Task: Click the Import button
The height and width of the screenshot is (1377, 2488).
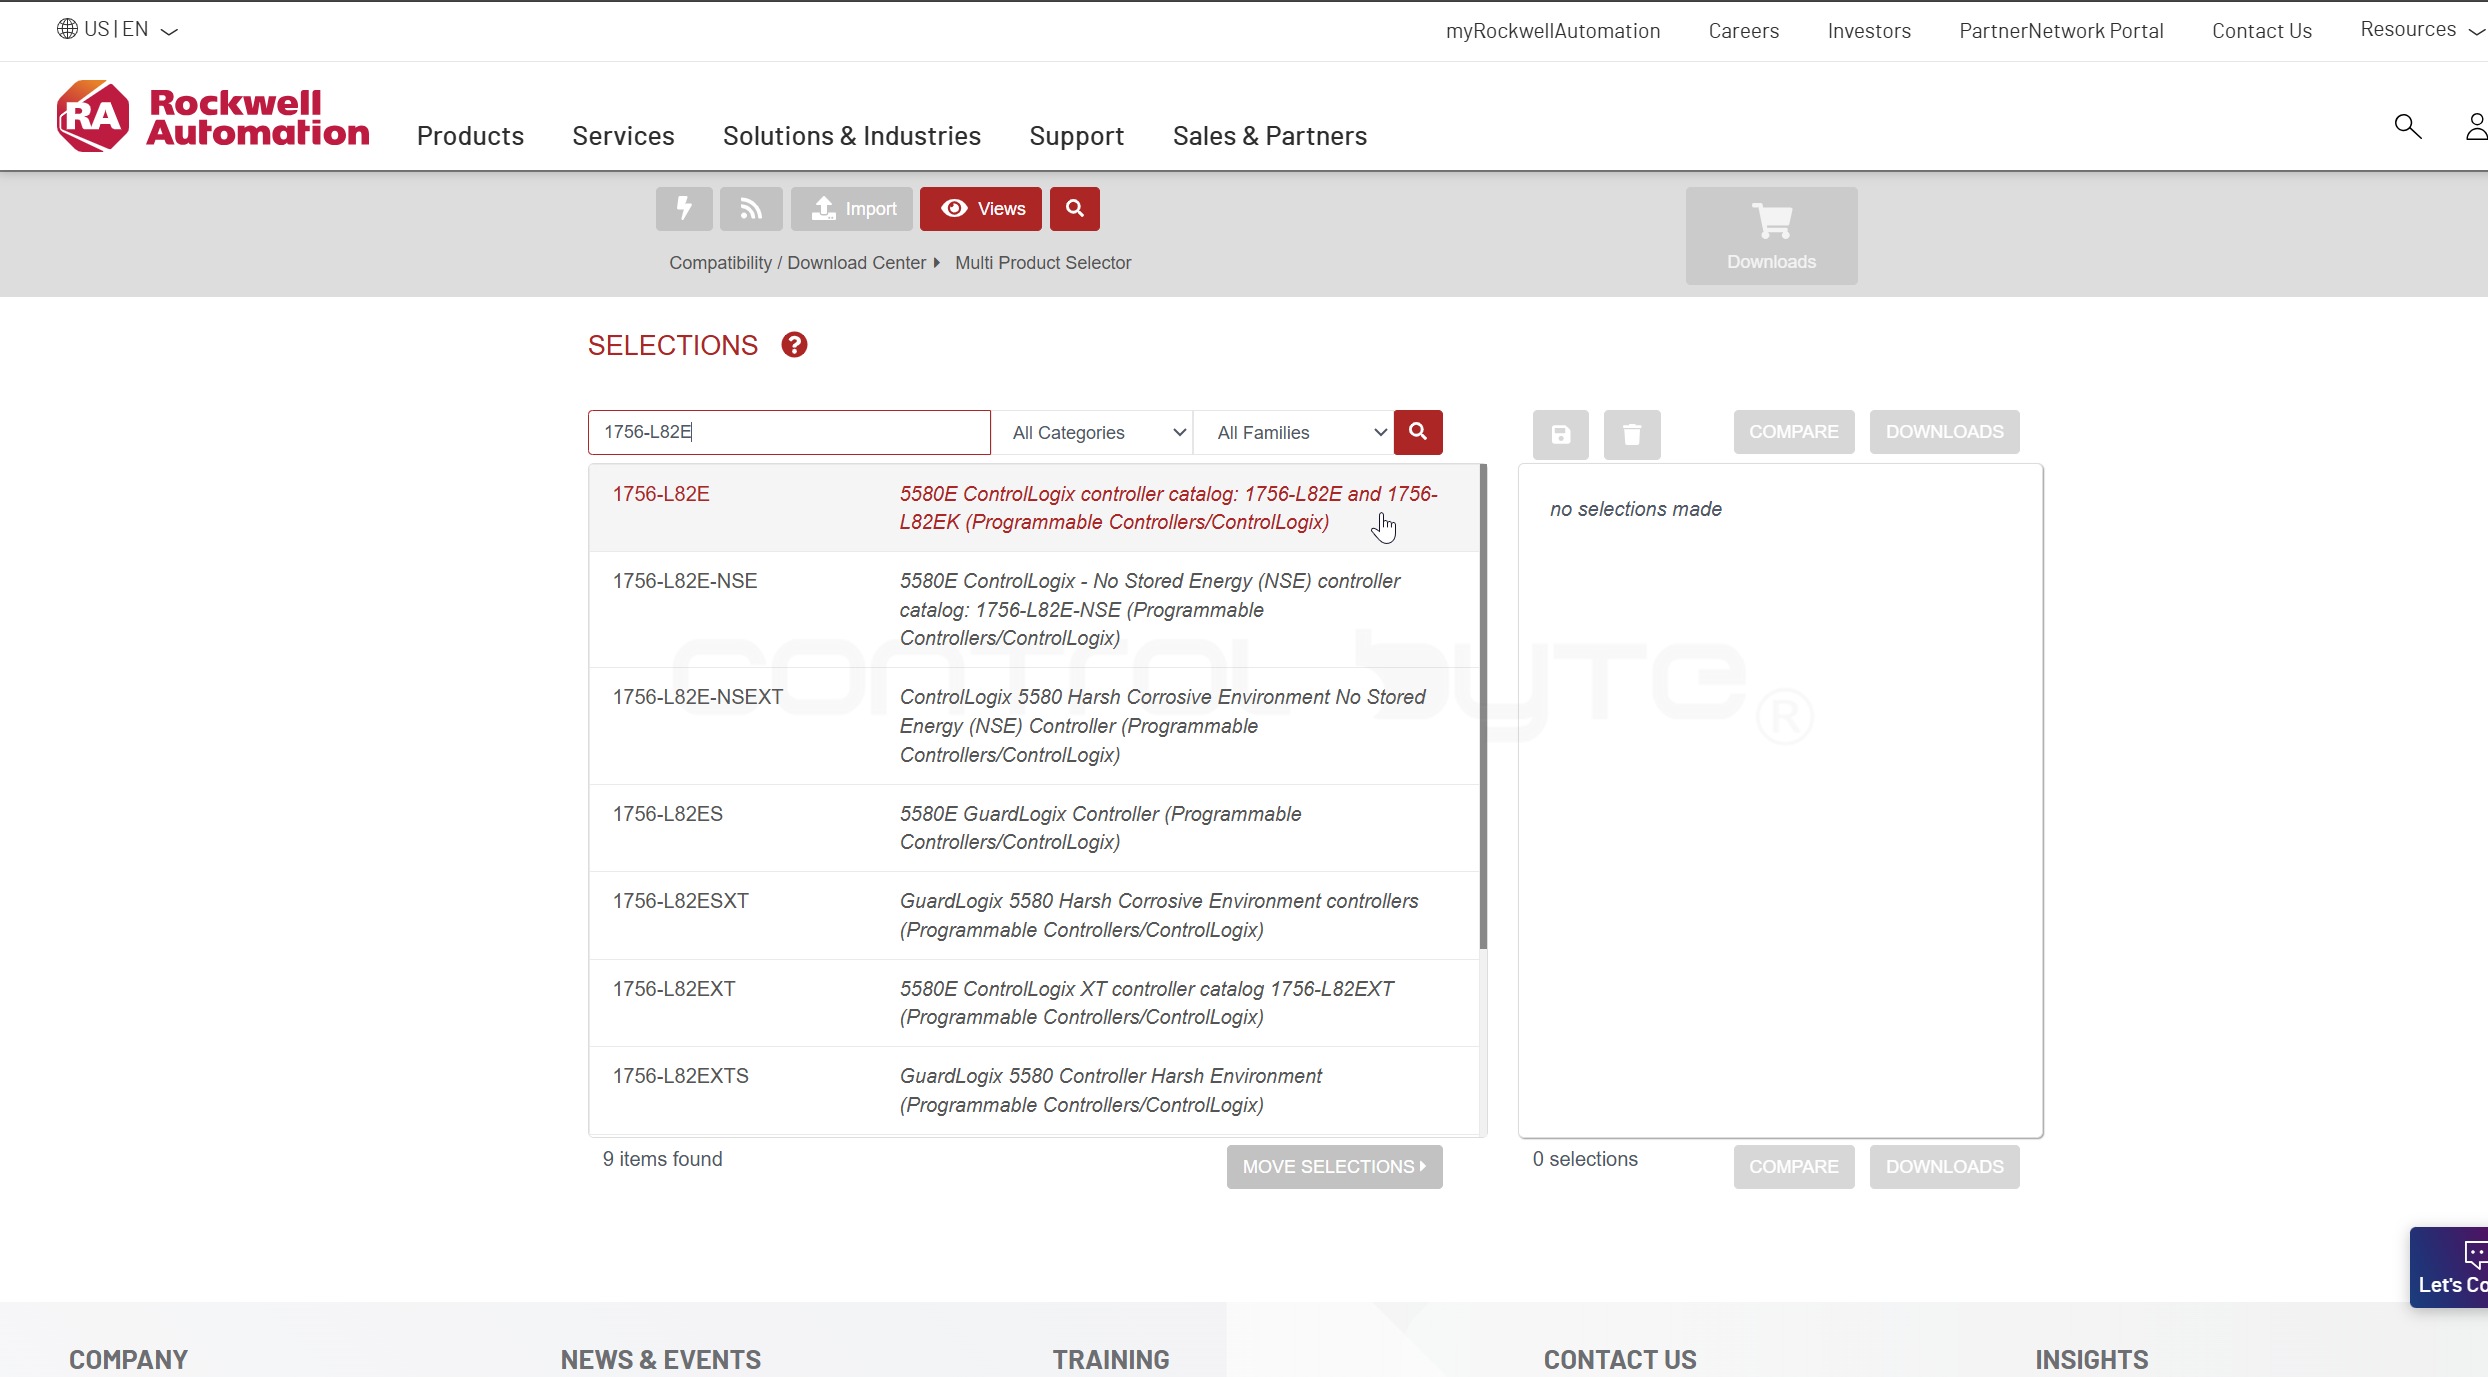Action: click(852, 208)
